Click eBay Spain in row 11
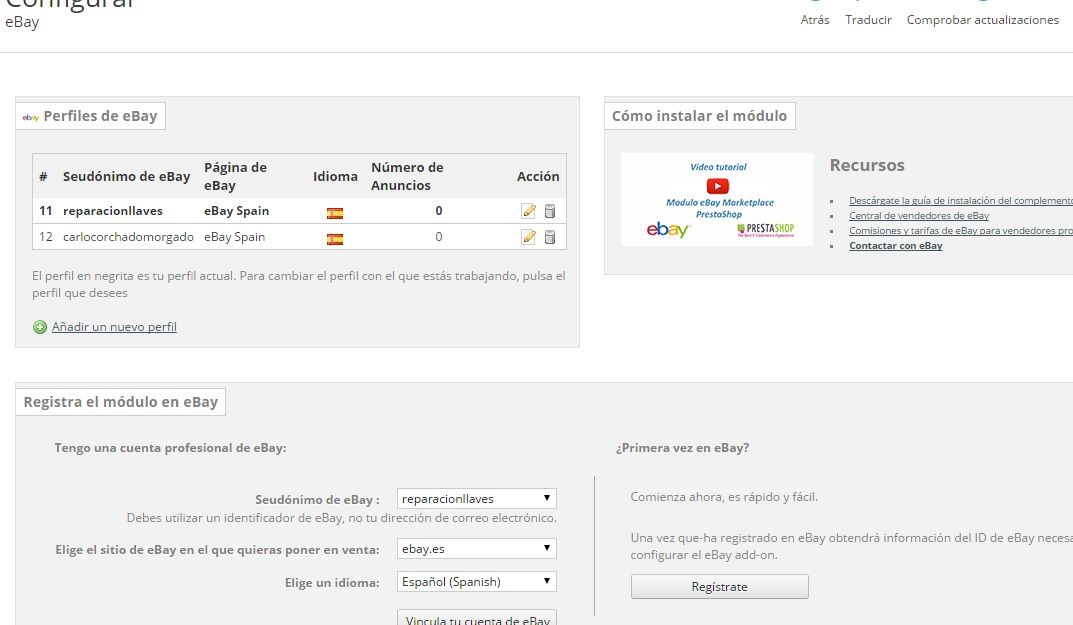 [x=236, y=211]
